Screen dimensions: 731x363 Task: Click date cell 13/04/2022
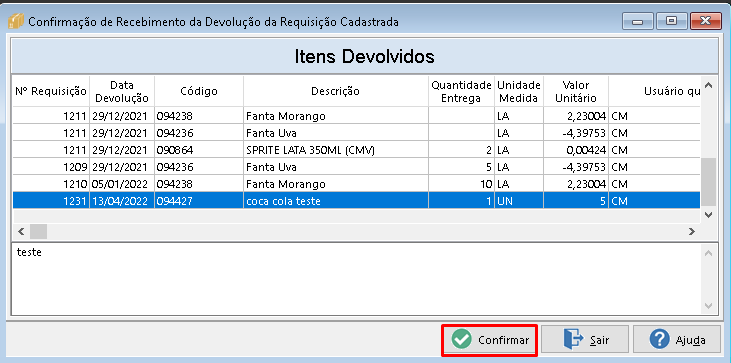pyautogui.click(x=122, y=201)
